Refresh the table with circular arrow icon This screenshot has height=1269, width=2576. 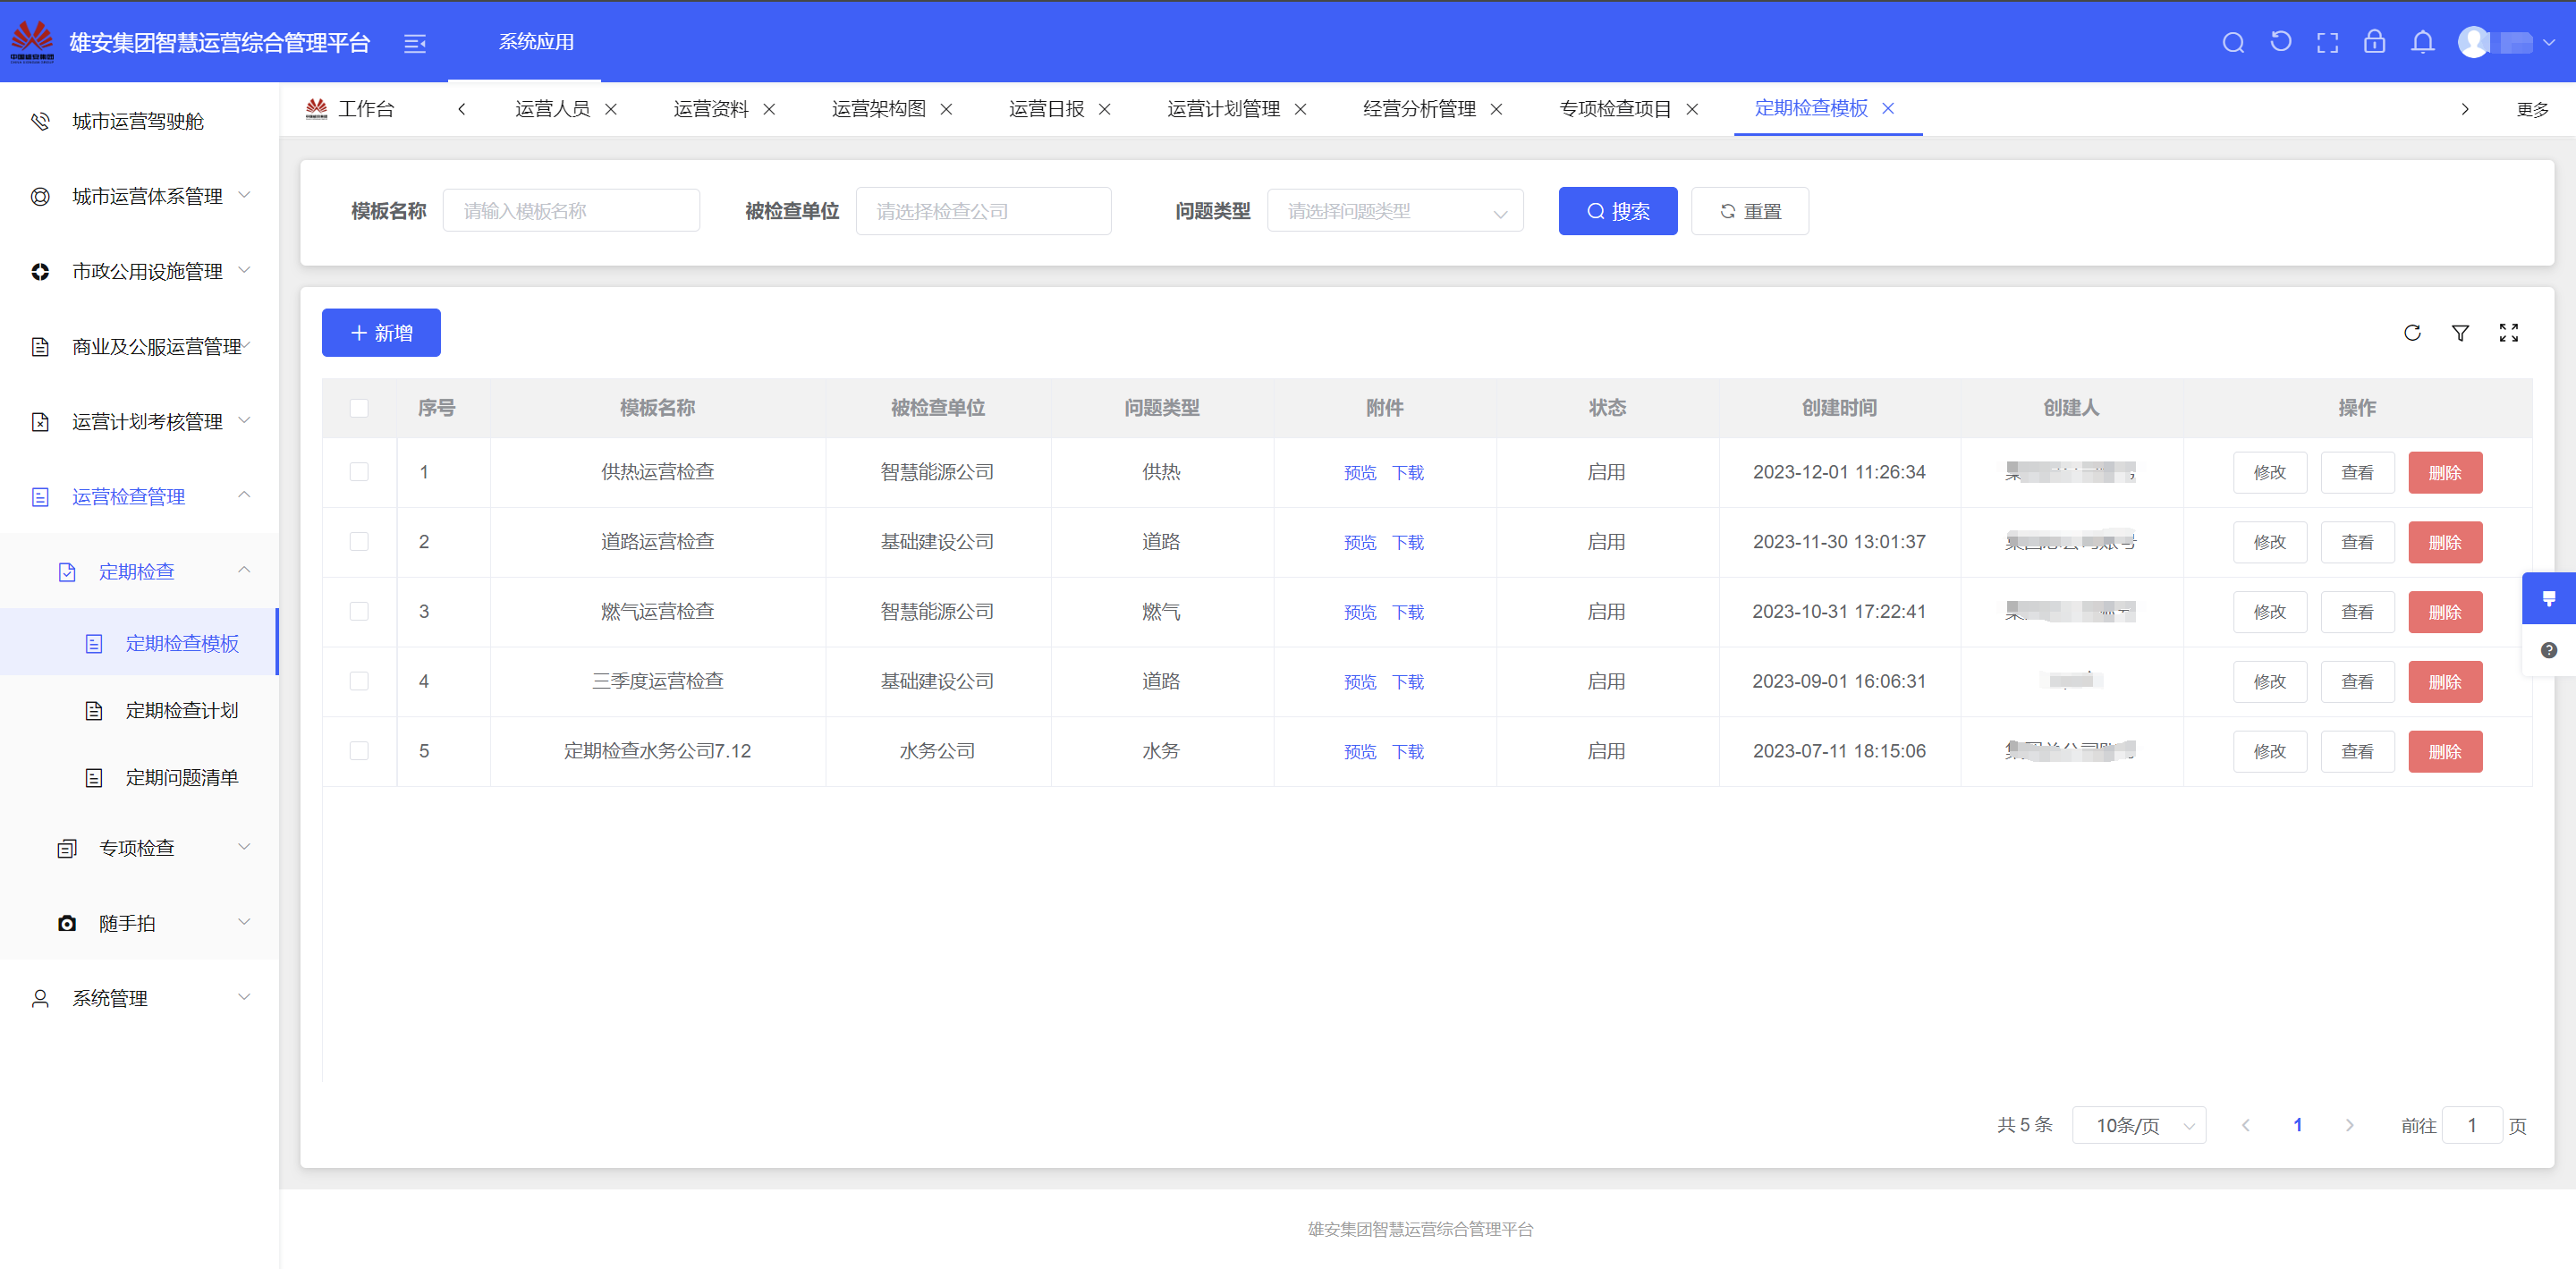point(2412,333)
